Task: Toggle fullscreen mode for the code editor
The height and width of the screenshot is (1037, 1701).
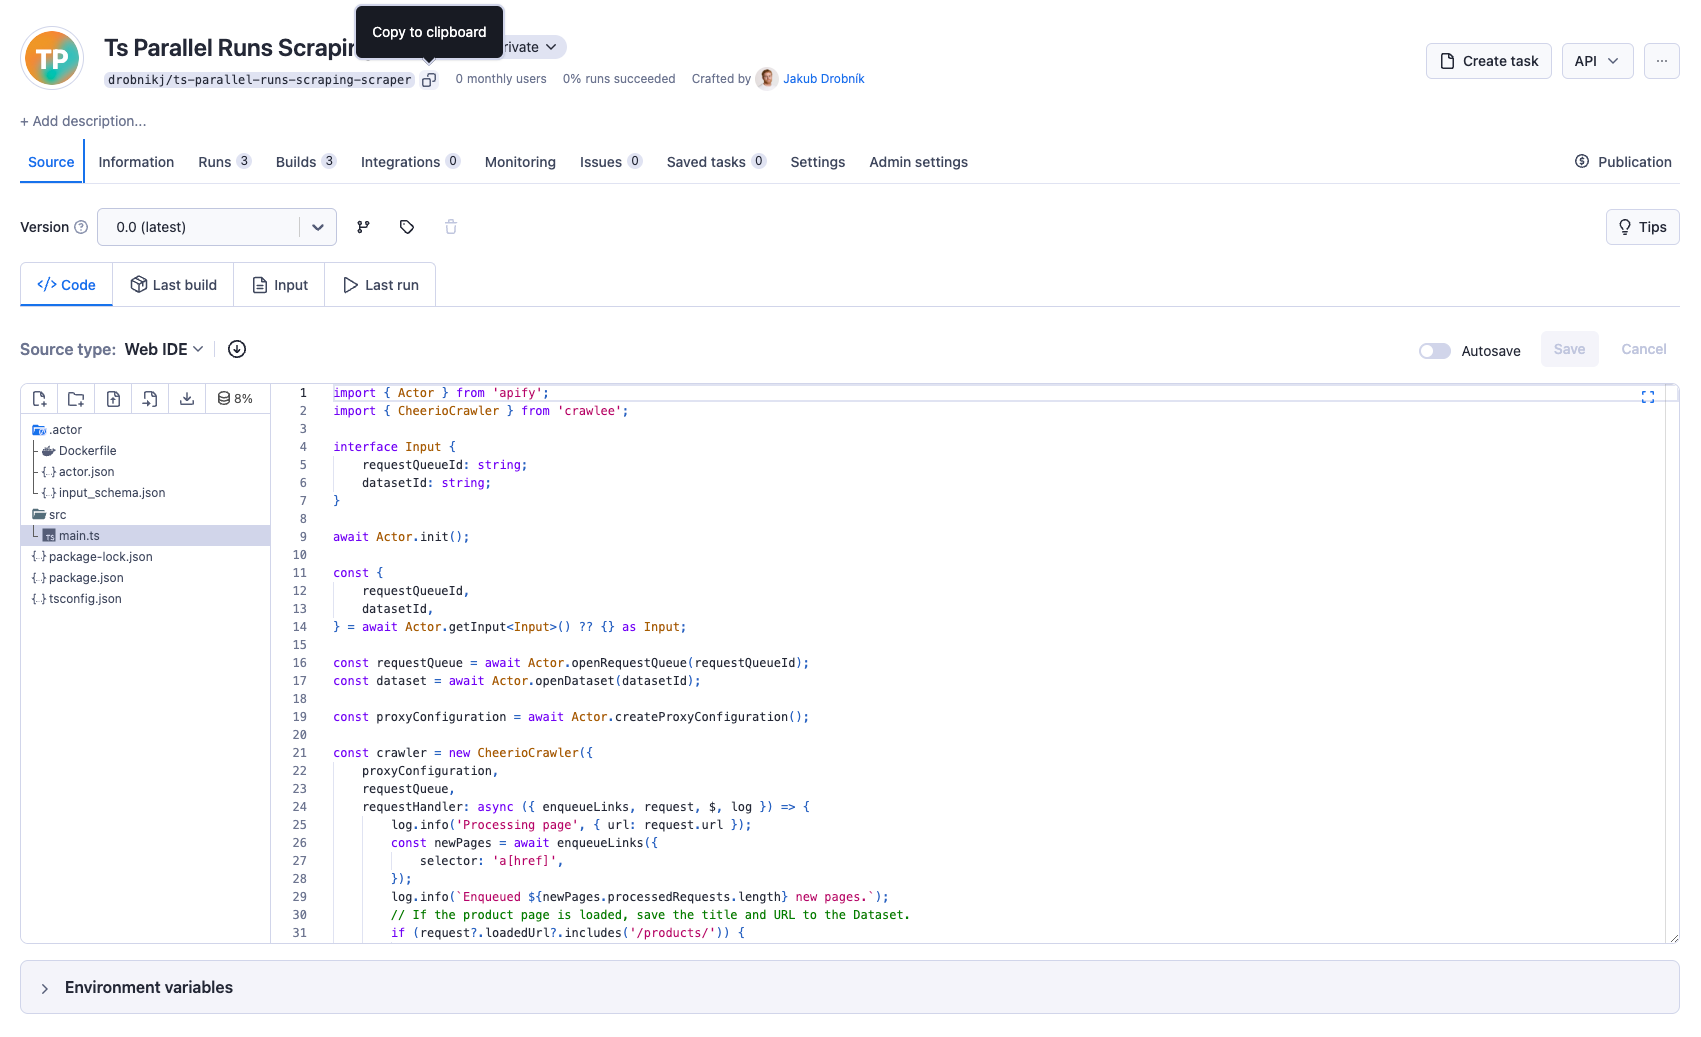Action: pos(1647,397)
